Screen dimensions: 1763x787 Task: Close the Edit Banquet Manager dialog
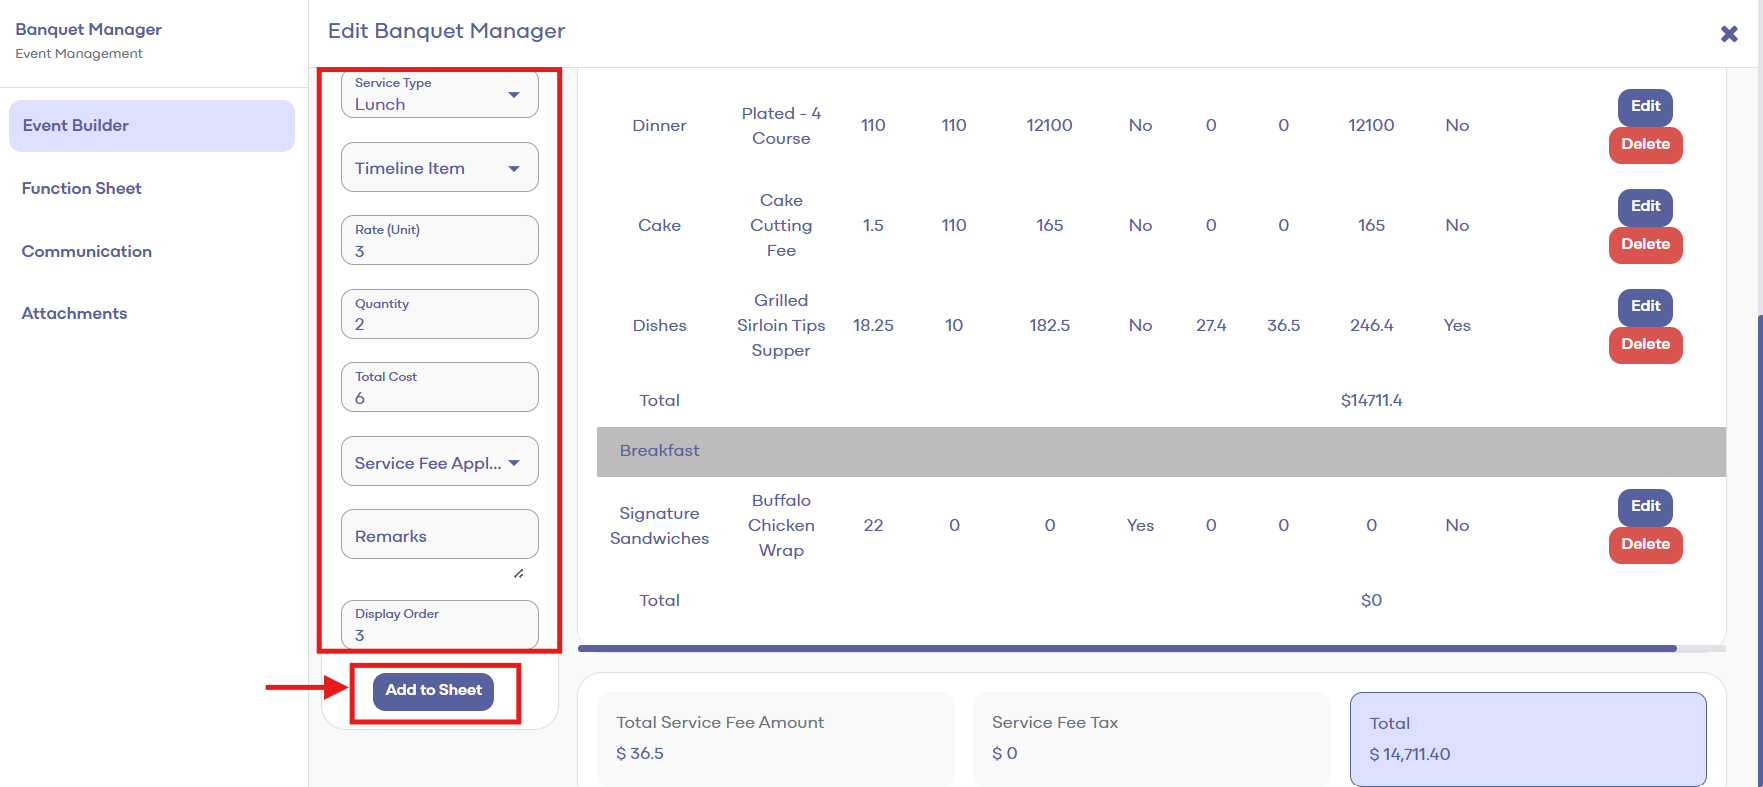[1728, 34]
